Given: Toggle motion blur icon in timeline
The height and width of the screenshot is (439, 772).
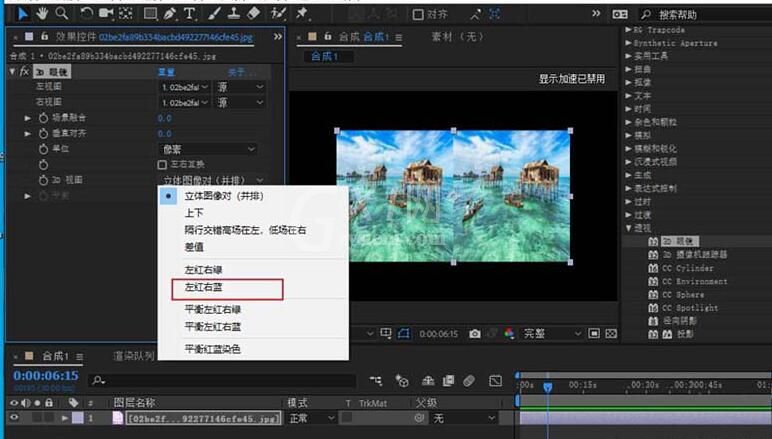Looking at the screenshot, I should [469, 380].
